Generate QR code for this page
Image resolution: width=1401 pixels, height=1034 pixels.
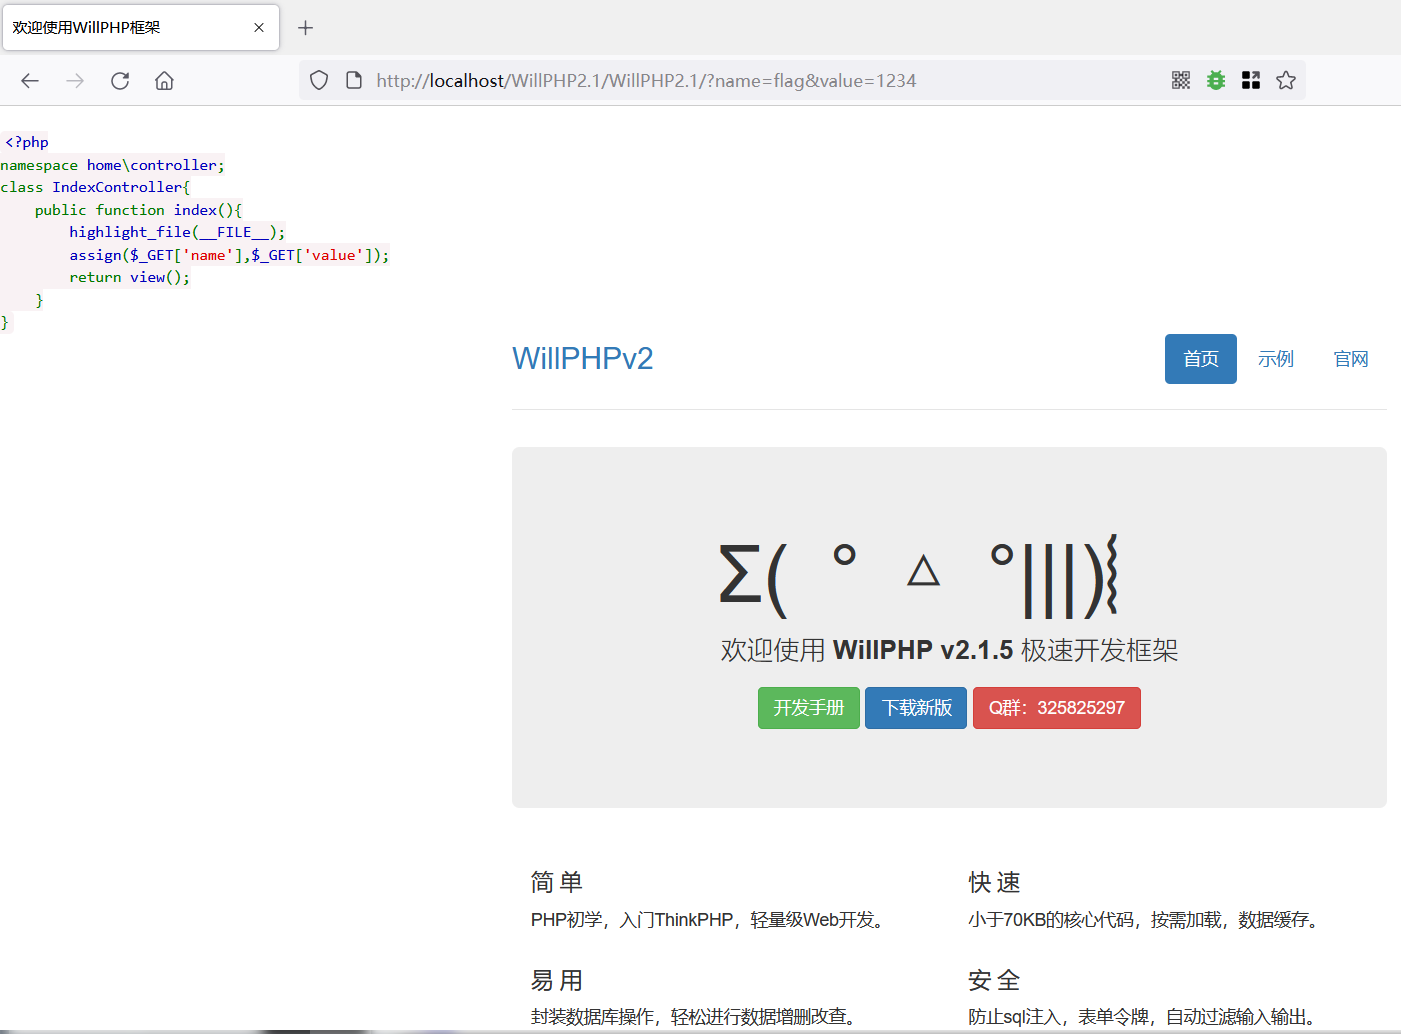[1181, 80]
